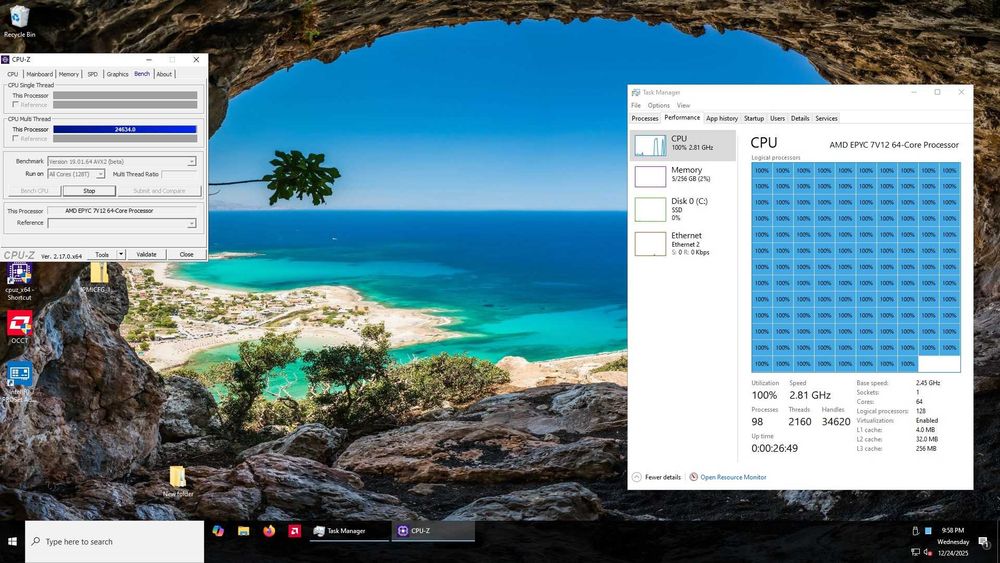Open the taskbar clock and date

pyautogui.click(x=953, y=541)
